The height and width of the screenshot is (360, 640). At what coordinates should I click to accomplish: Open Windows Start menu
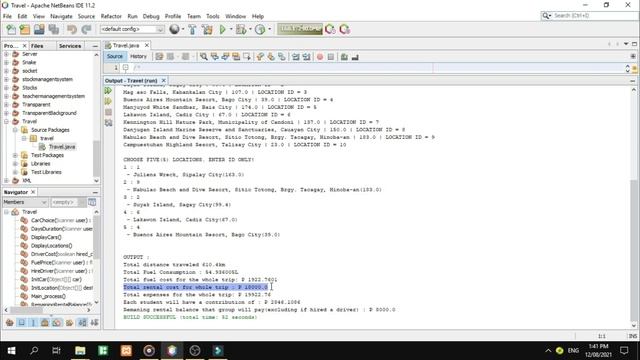tap(11, 351)
